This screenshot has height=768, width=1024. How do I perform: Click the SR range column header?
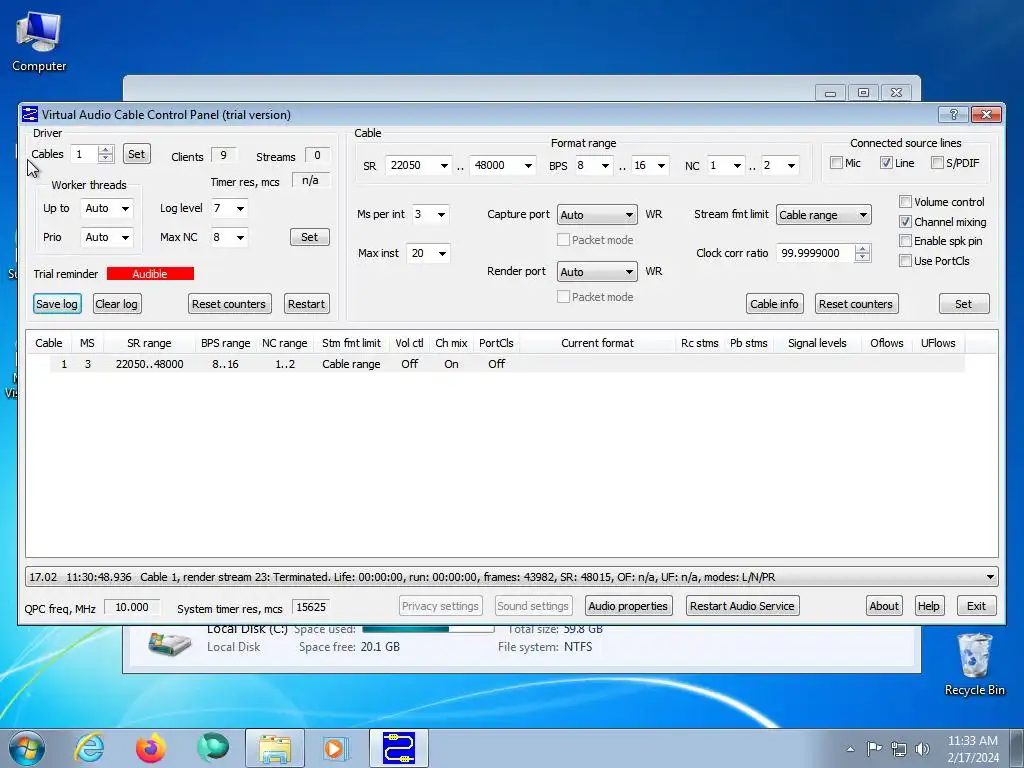pyautogui.click(x=149, y=343)
